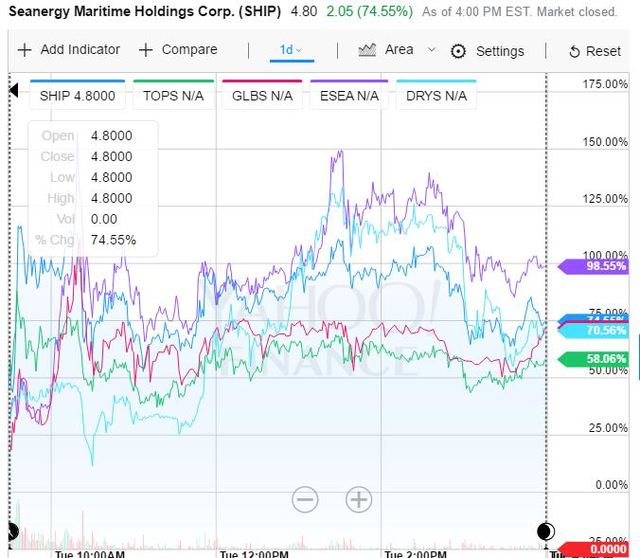Click the left range slider handle
Viewport: 640px width, 558px height.
pyautogui.click(x=13, y=530)
